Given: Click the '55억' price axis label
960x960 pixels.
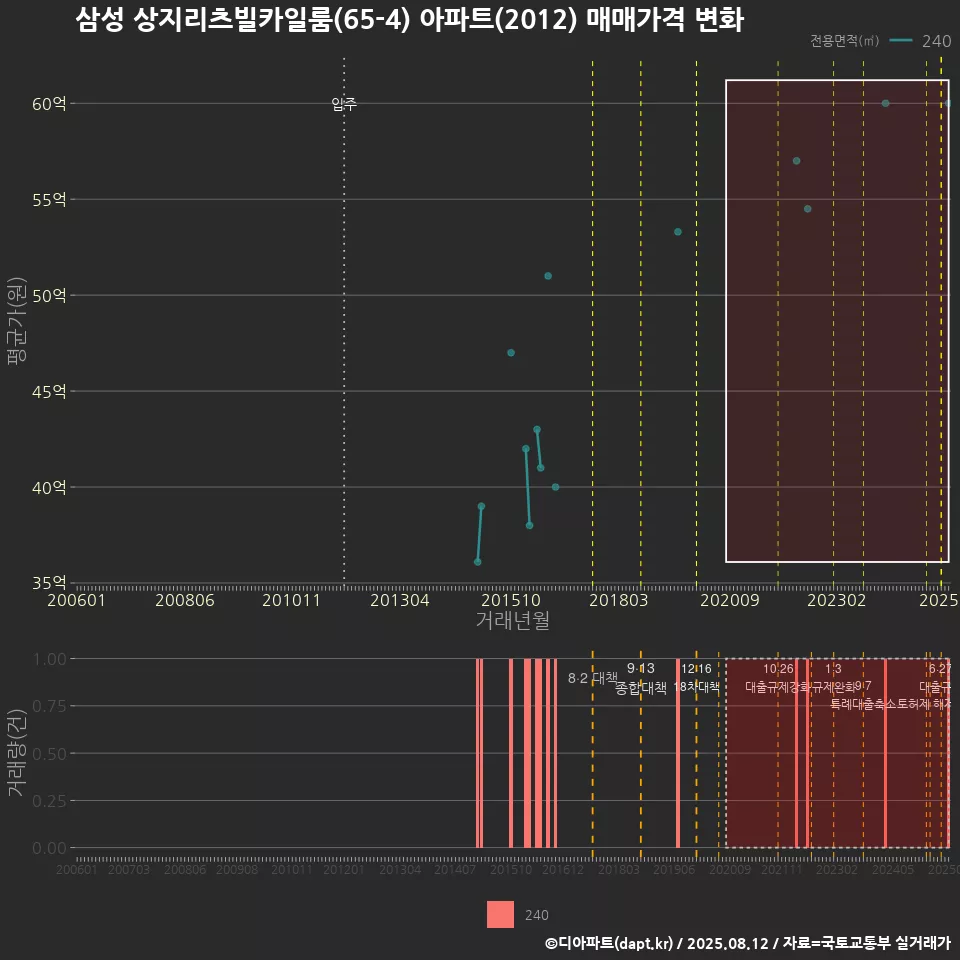Looking at the screenshot, I should (x=49, y=200).
